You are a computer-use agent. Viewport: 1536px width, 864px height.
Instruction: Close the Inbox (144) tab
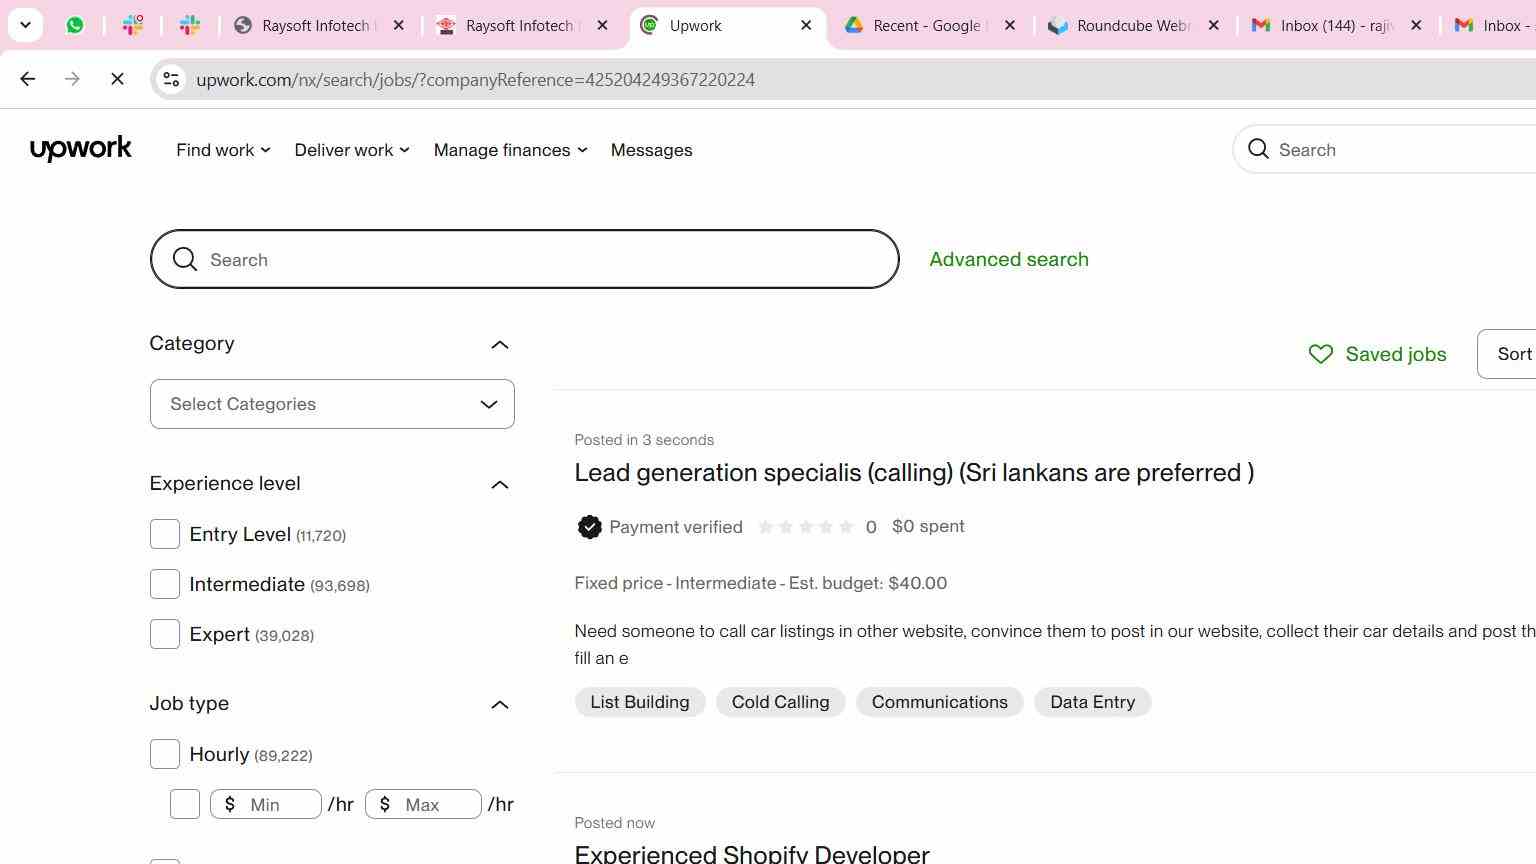(x=1416, y=26)
